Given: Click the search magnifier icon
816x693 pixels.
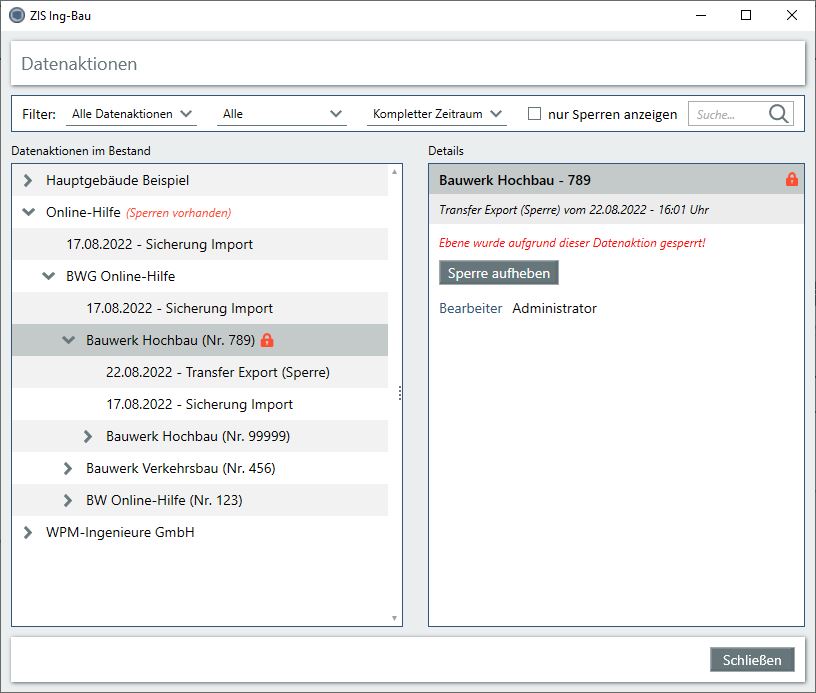Looking at the screenshot, I should [779, 114].
